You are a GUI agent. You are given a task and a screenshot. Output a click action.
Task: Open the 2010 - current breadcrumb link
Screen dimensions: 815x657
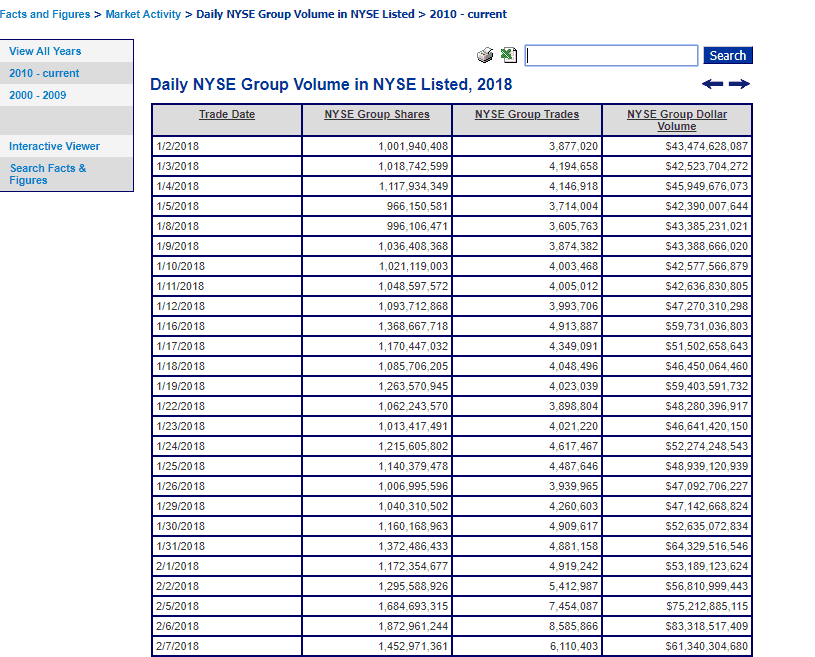point(468,14)
